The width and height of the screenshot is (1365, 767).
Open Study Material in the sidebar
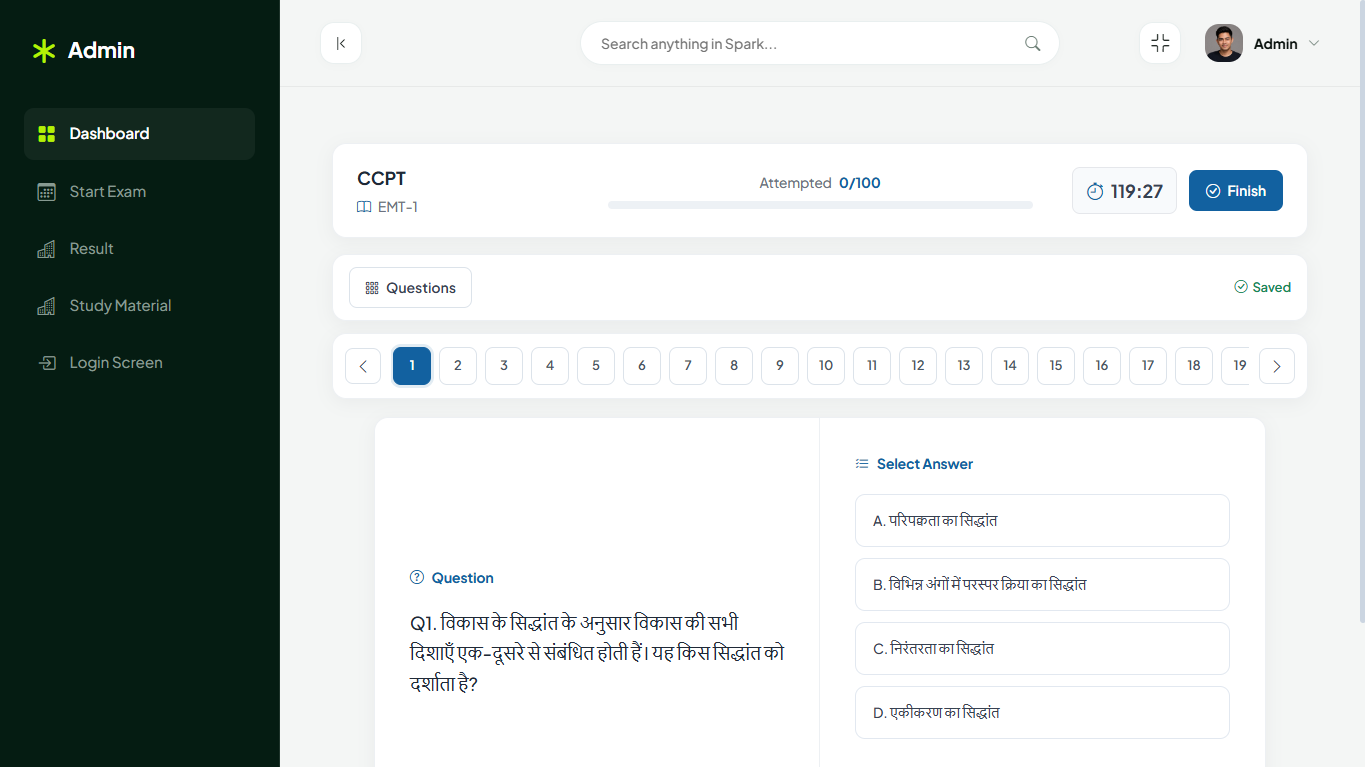(139, 306)
